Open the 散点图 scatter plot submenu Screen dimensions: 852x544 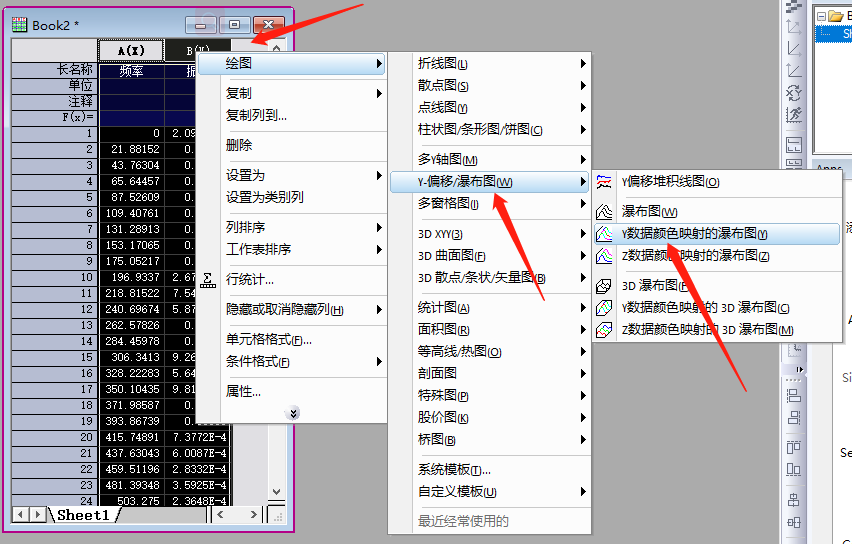pos(490,85)
